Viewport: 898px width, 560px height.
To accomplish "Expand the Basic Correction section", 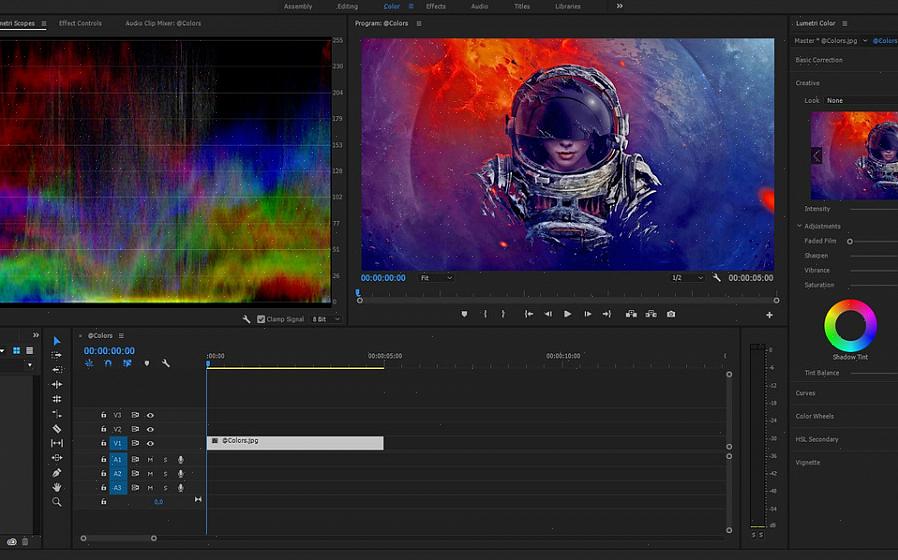I will 819,60.
